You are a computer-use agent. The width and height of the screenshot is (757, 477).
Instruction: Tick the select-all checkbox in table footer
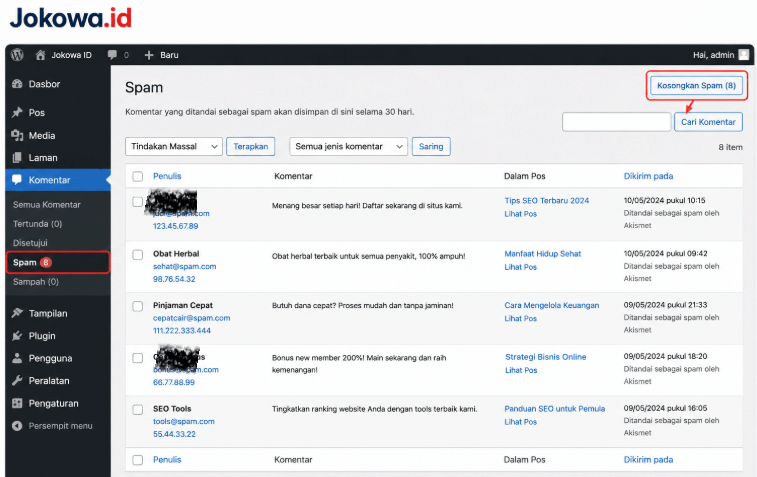click(138, 460)
